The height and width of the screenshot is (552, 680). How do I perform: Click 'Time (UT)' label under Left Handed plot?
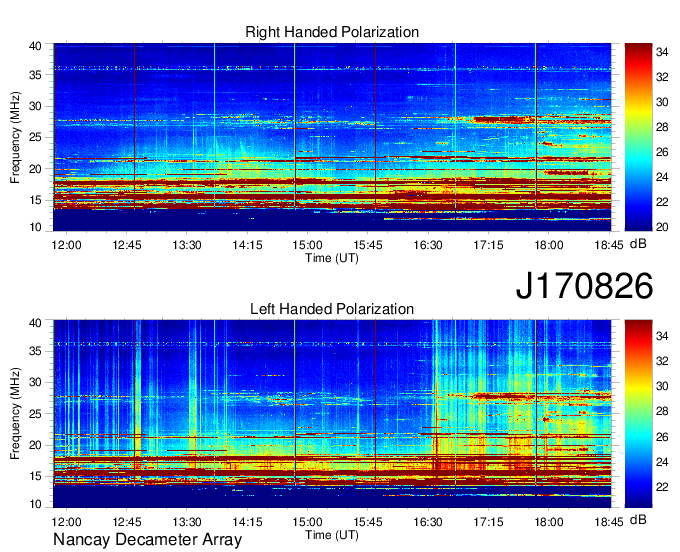(x=332, y=535)
